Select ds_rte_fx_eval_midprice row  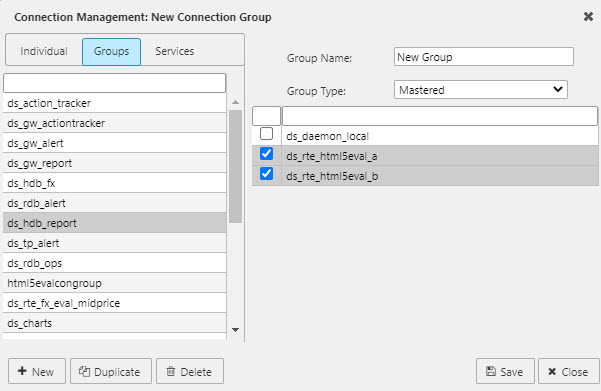pos(115,303)
